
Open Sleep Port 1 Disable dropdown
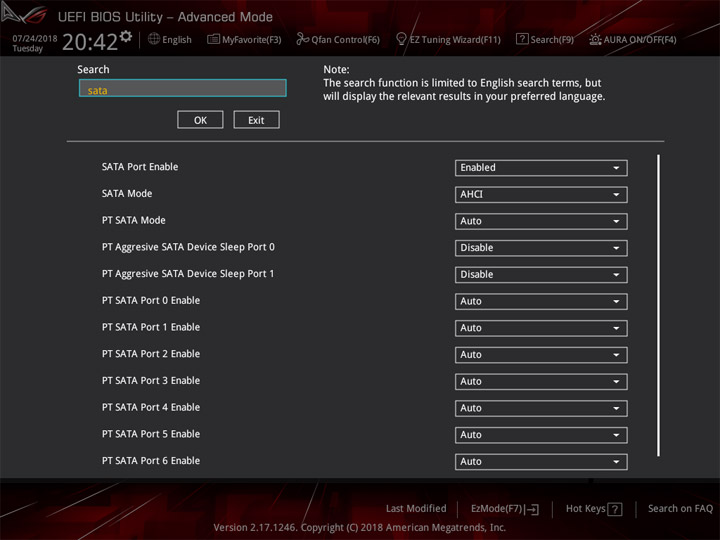pos(541,275)
